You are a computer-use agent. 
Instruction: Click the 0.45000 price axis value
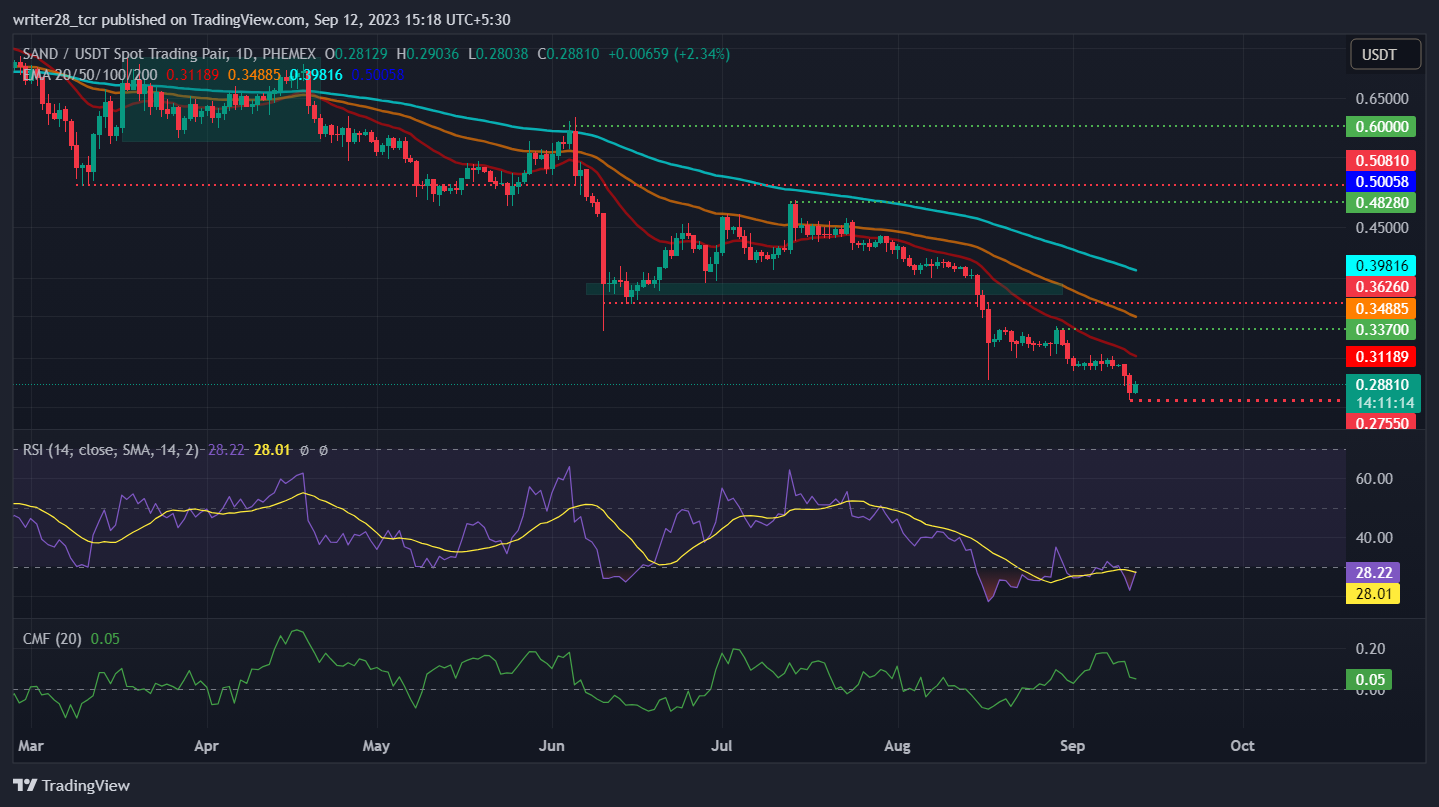pyautogui.click(x=1383, y=227)
